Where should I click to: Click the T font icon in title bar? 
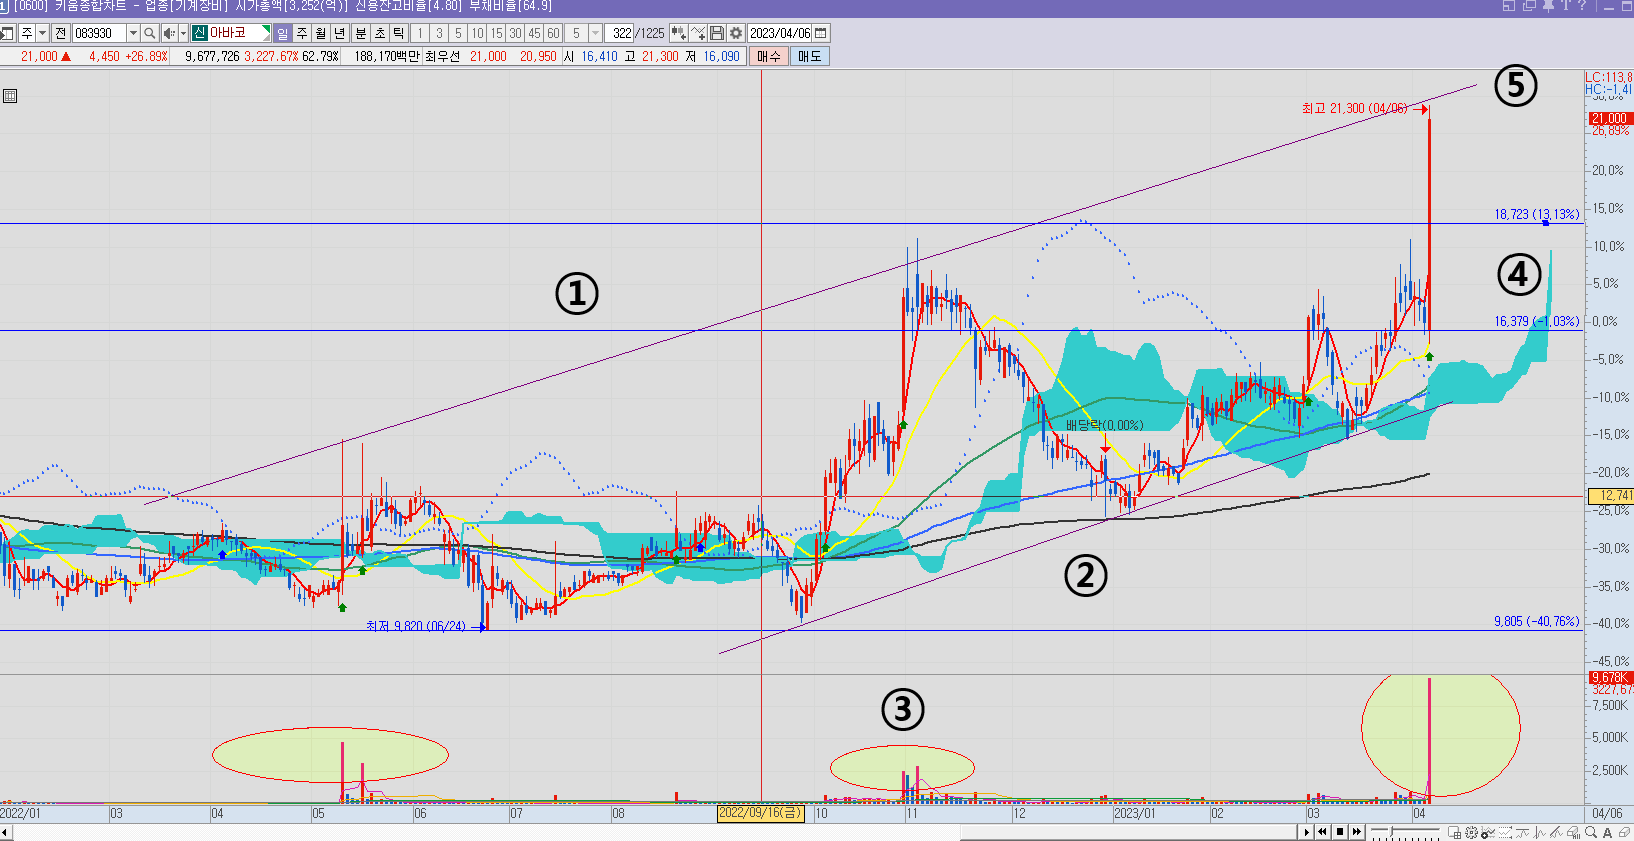pyautogui.click(x=1565, y=6)
